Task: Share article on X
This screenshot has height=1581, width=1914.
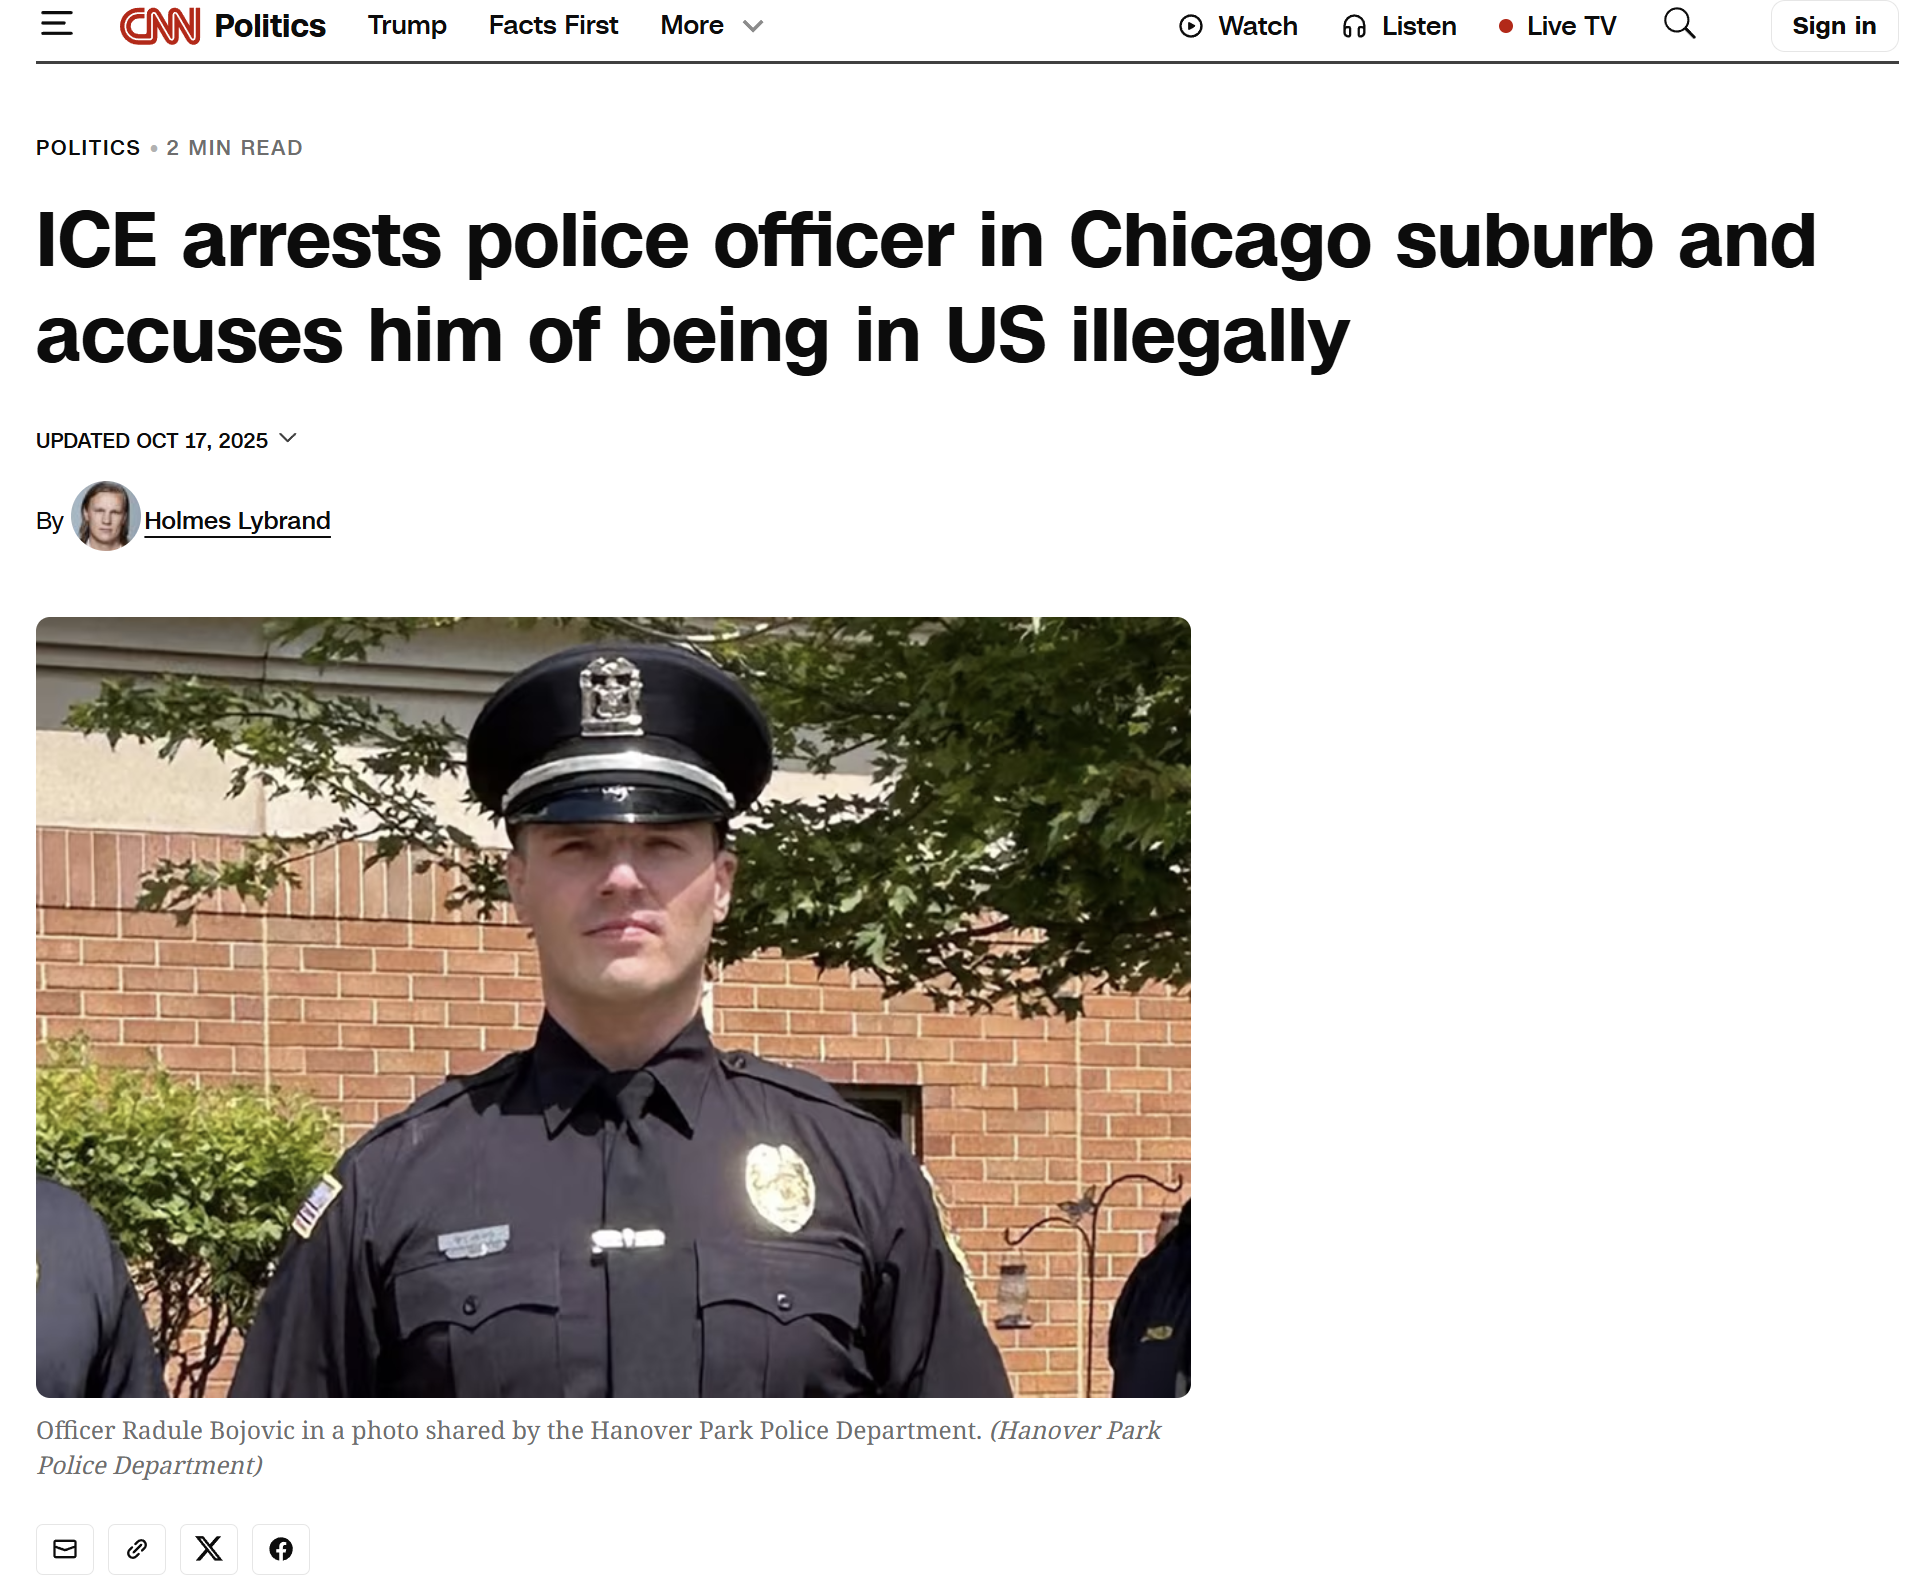Action: point(209,1548)
